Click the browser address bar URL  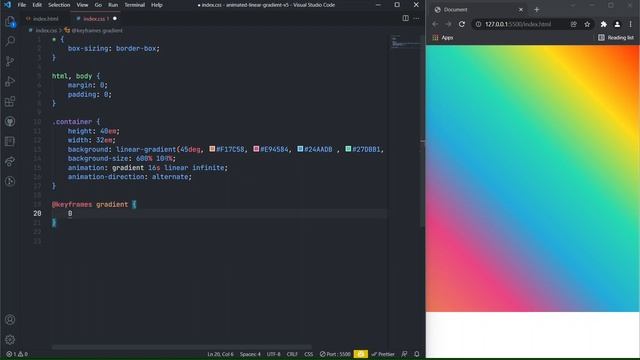(x=518, y=24)
